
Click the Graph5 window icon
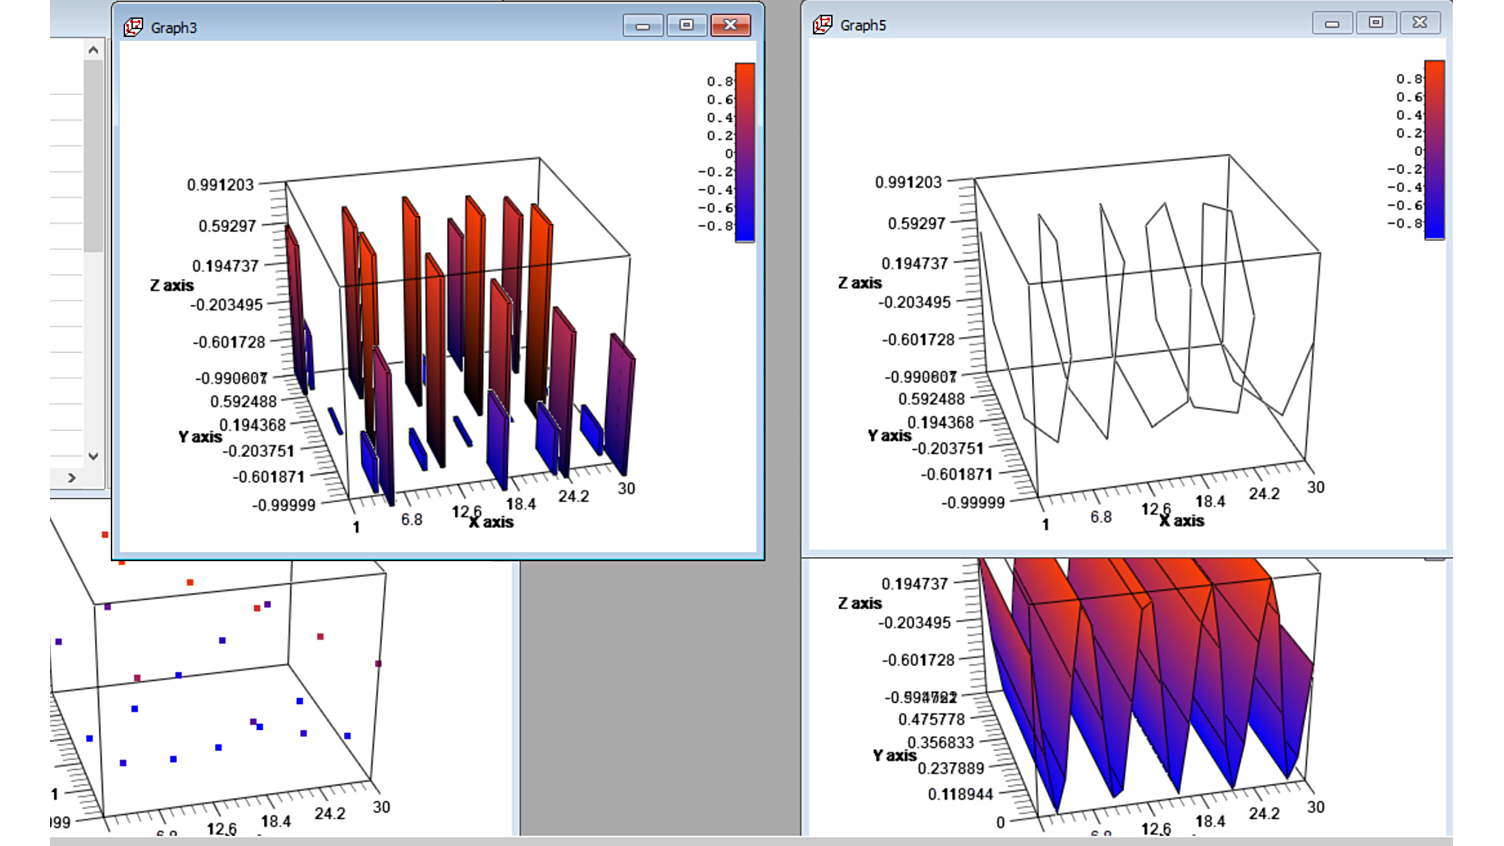tap(823, 24)
